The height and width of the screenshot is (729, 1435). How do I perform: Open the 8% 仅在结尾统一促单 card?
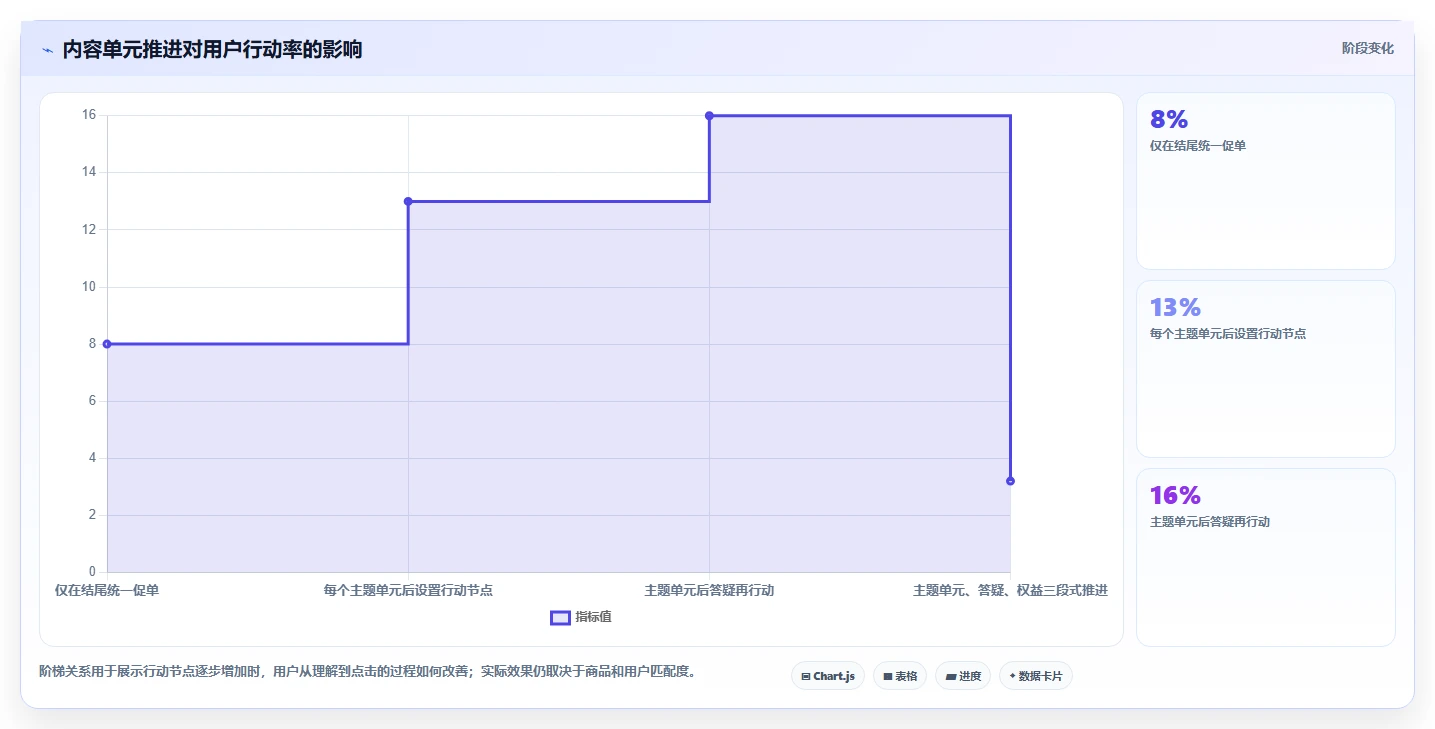pyautogui.click(x=1265, y=181)
